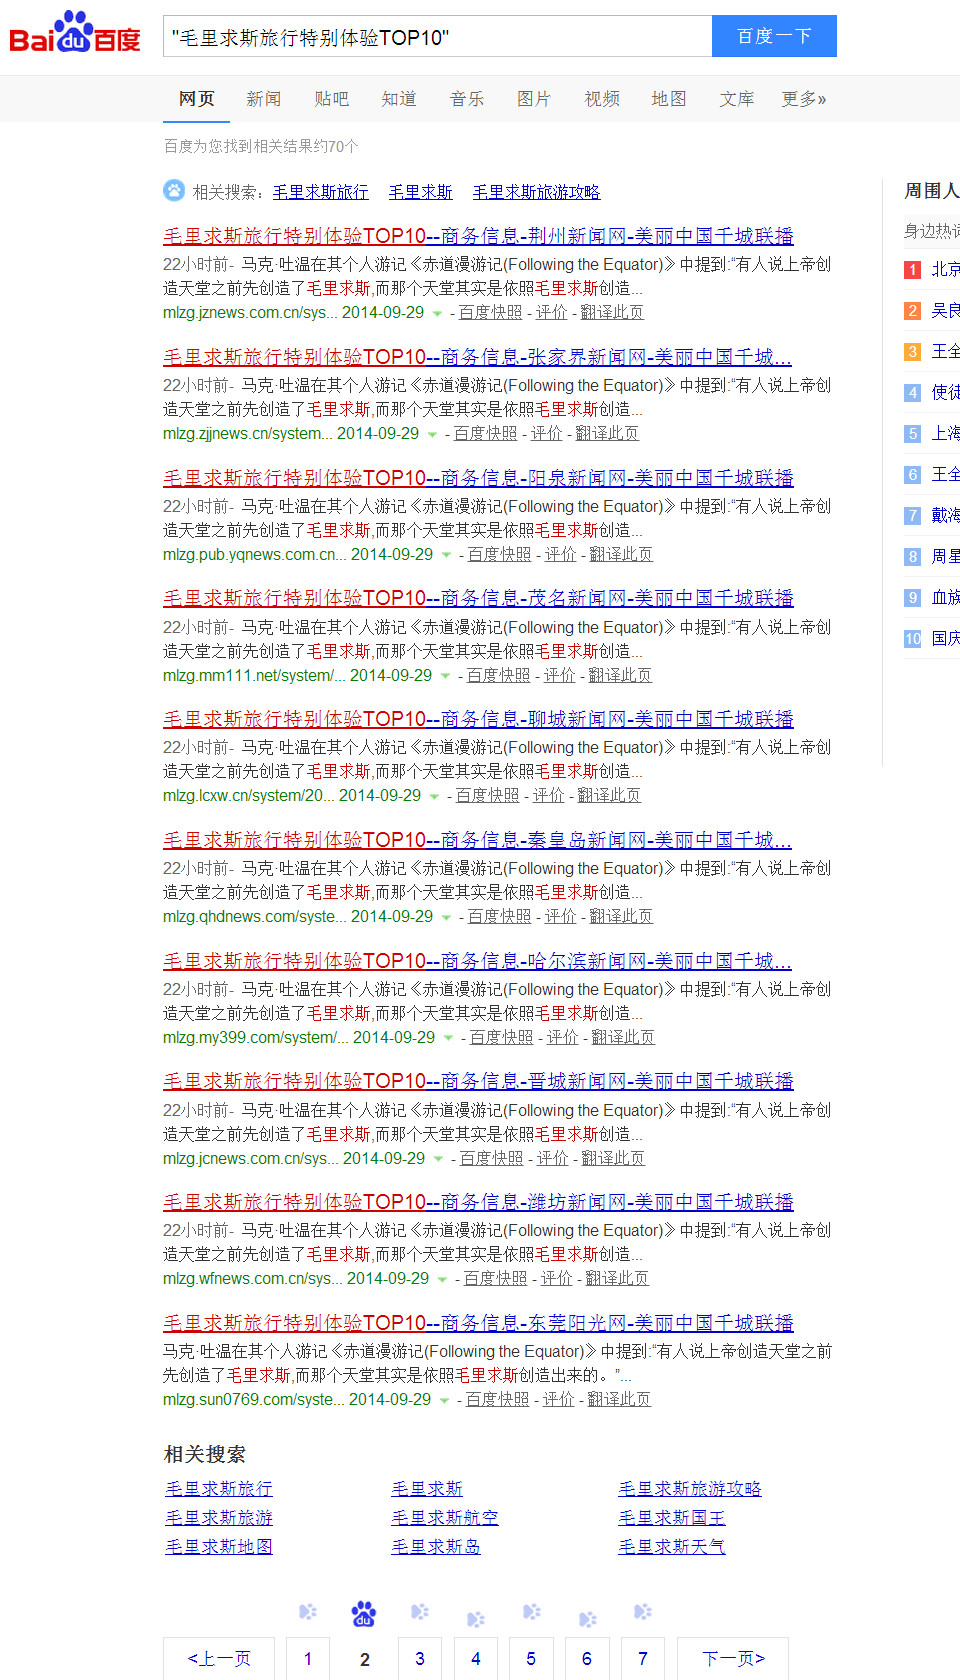
Task: Switch to the 新闻 tab
Action: tap(263, 99)
